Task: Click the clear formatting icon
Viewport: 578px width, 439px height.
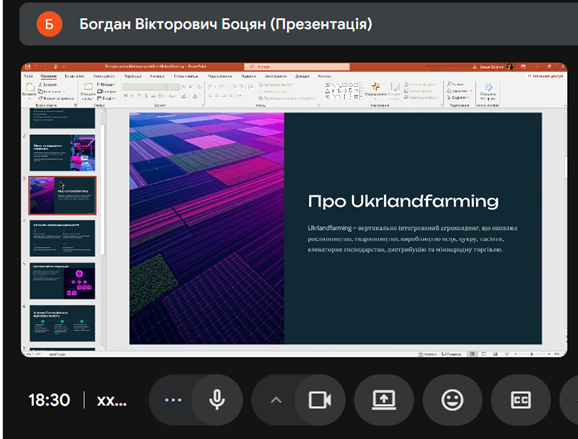Action: click(199, 87)
